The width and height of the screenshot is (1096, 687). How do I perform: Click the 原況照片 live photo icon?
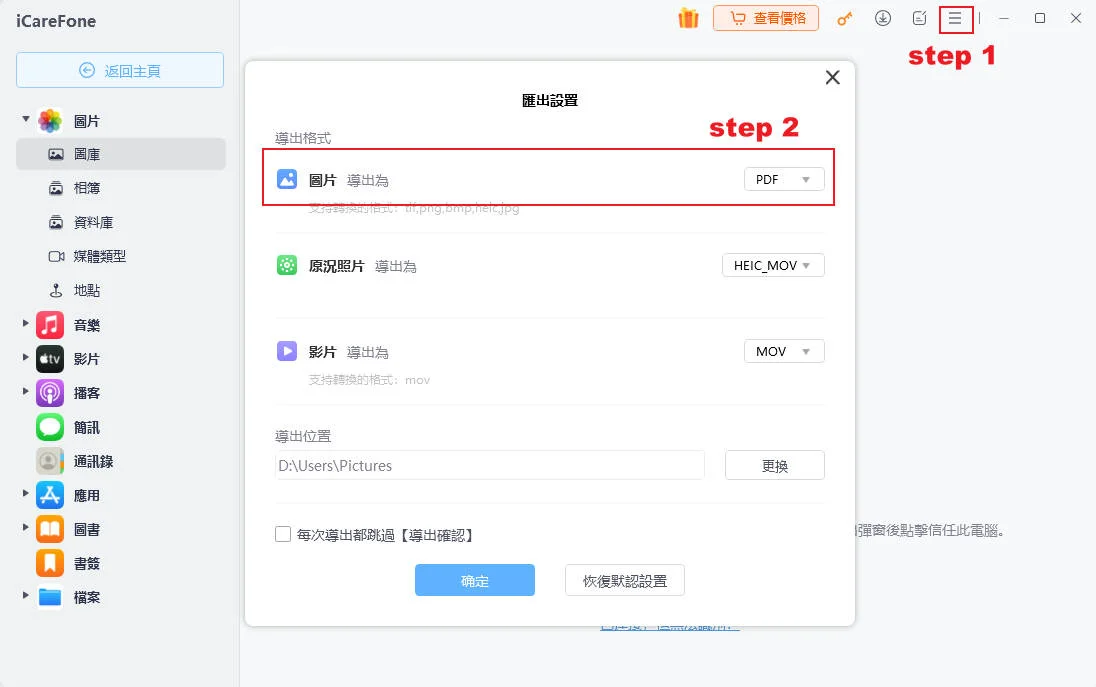[287, 266]
